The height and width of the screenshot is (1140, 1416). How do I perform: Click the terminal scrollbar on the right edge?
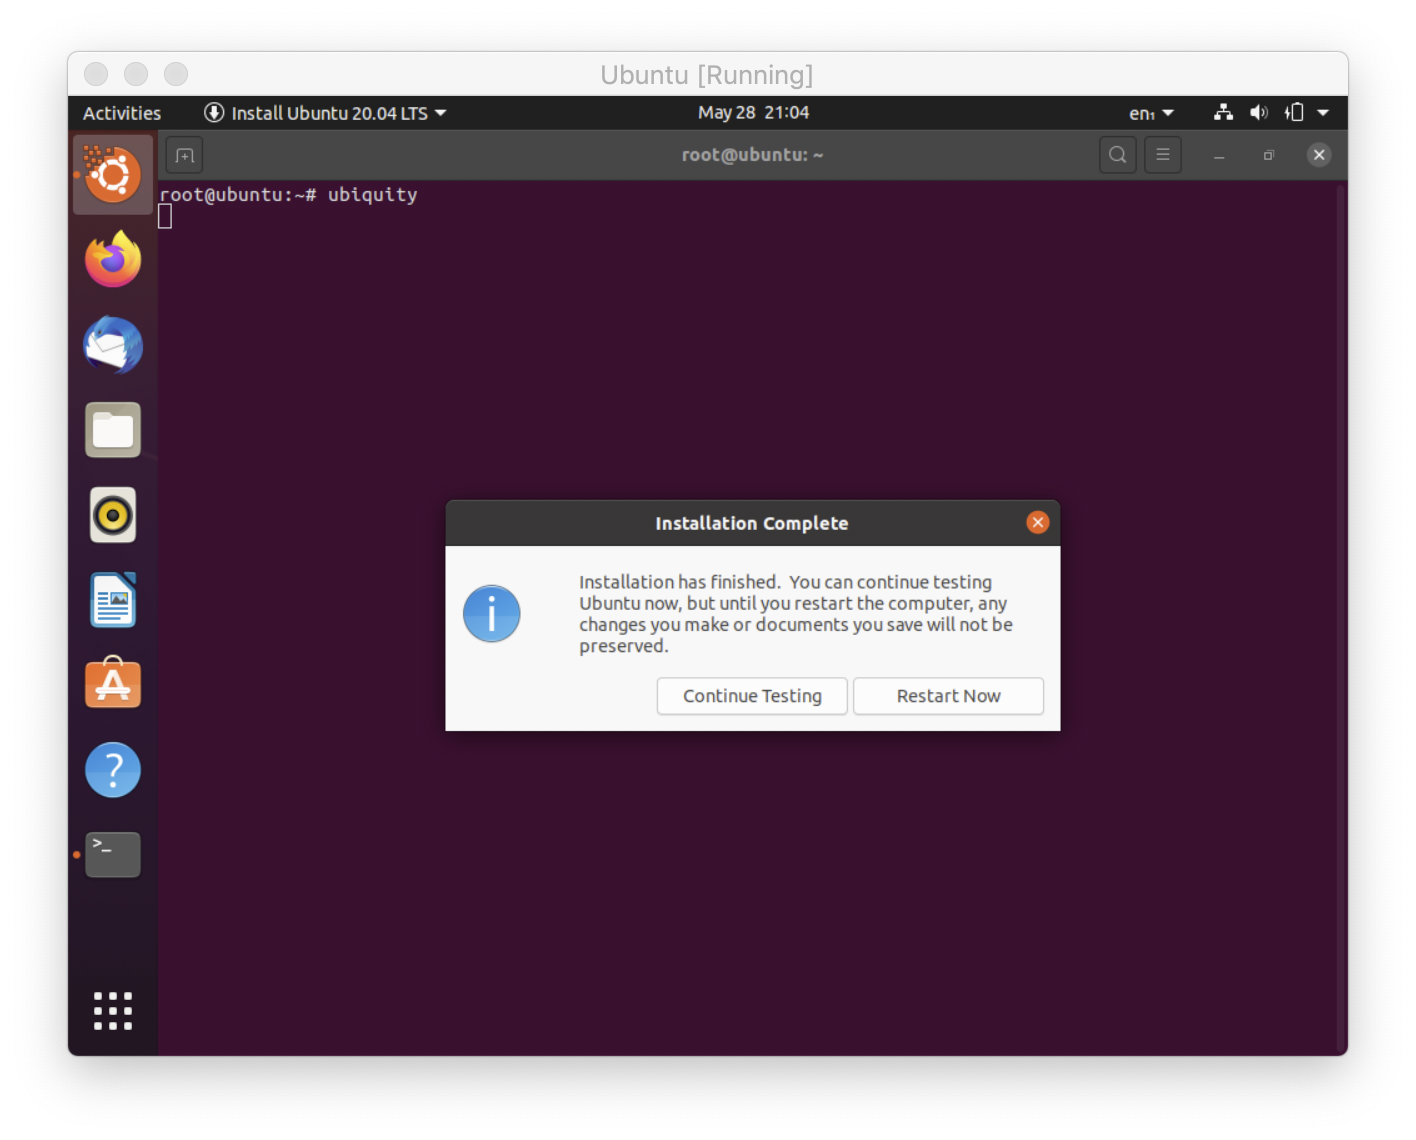pos(1342,617)
